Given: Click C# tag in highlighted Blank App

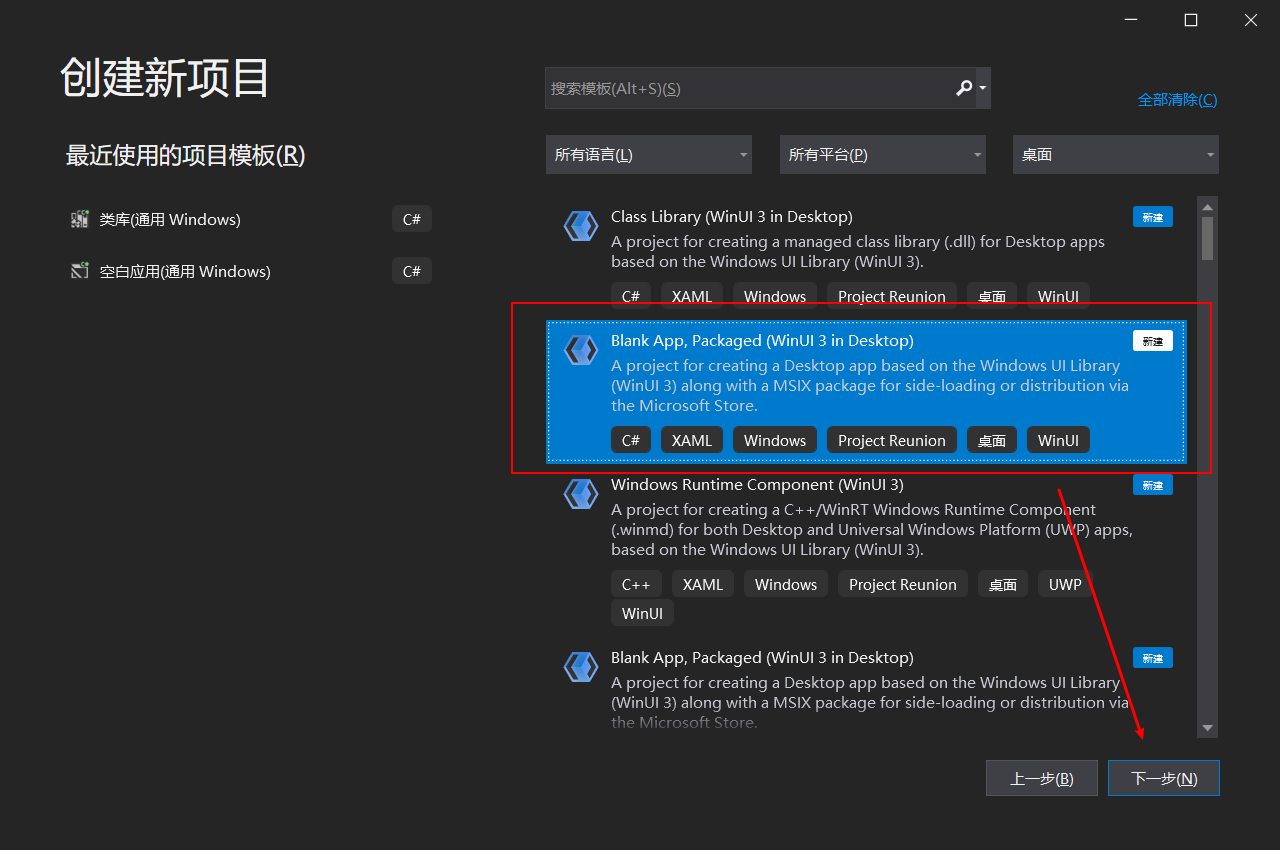Looking at the screenshot, I should click(x=631, y=440).
